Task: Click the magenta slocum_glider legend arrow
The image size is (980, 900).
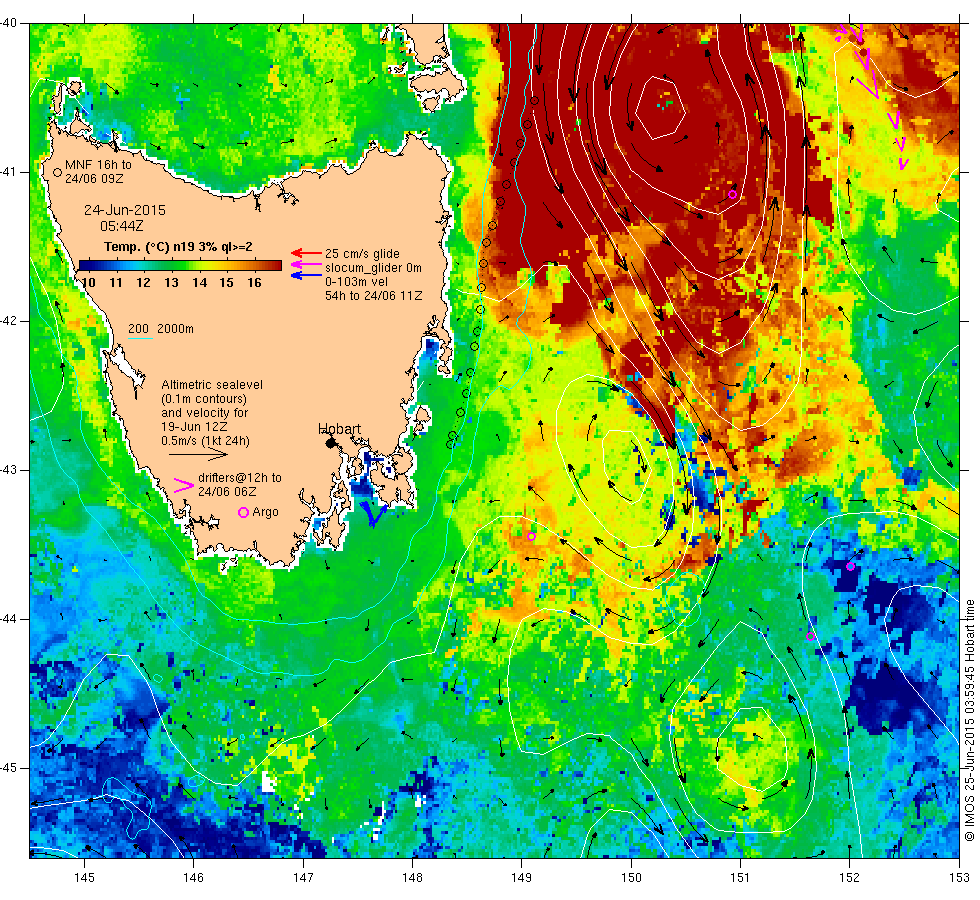Action: (x=306, y=265)
